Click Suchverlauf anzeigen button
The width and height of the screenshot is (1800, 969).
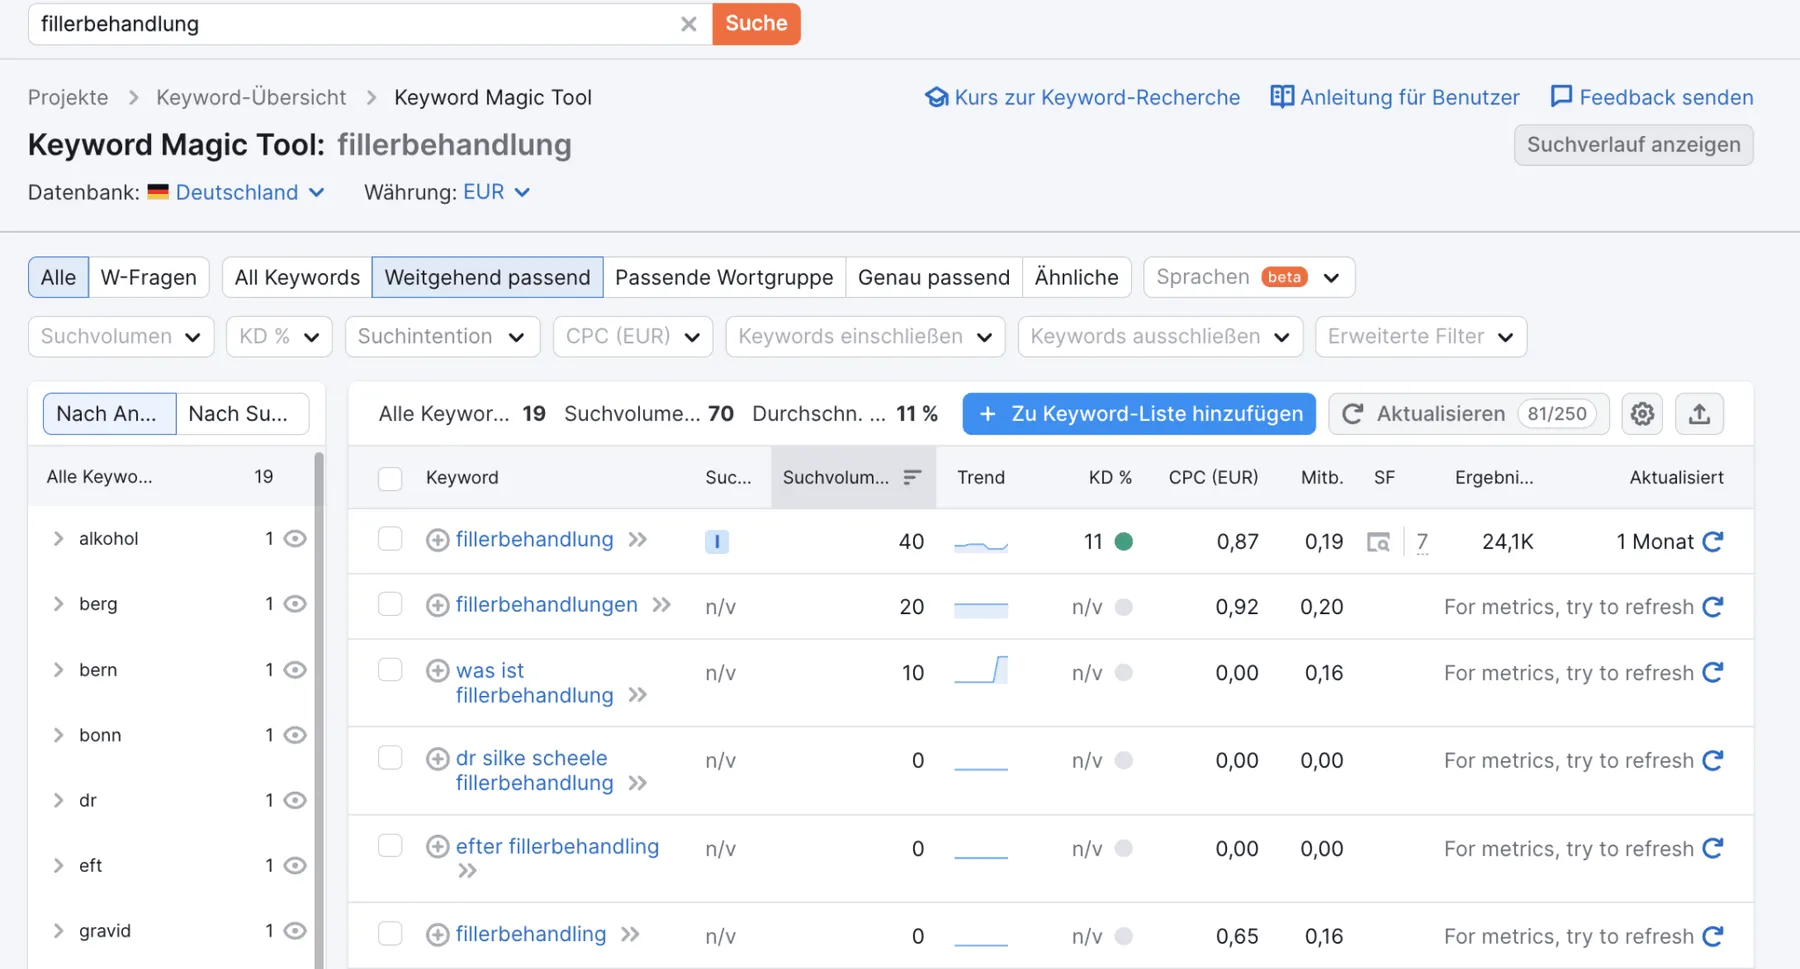(x=1633, y=145)
